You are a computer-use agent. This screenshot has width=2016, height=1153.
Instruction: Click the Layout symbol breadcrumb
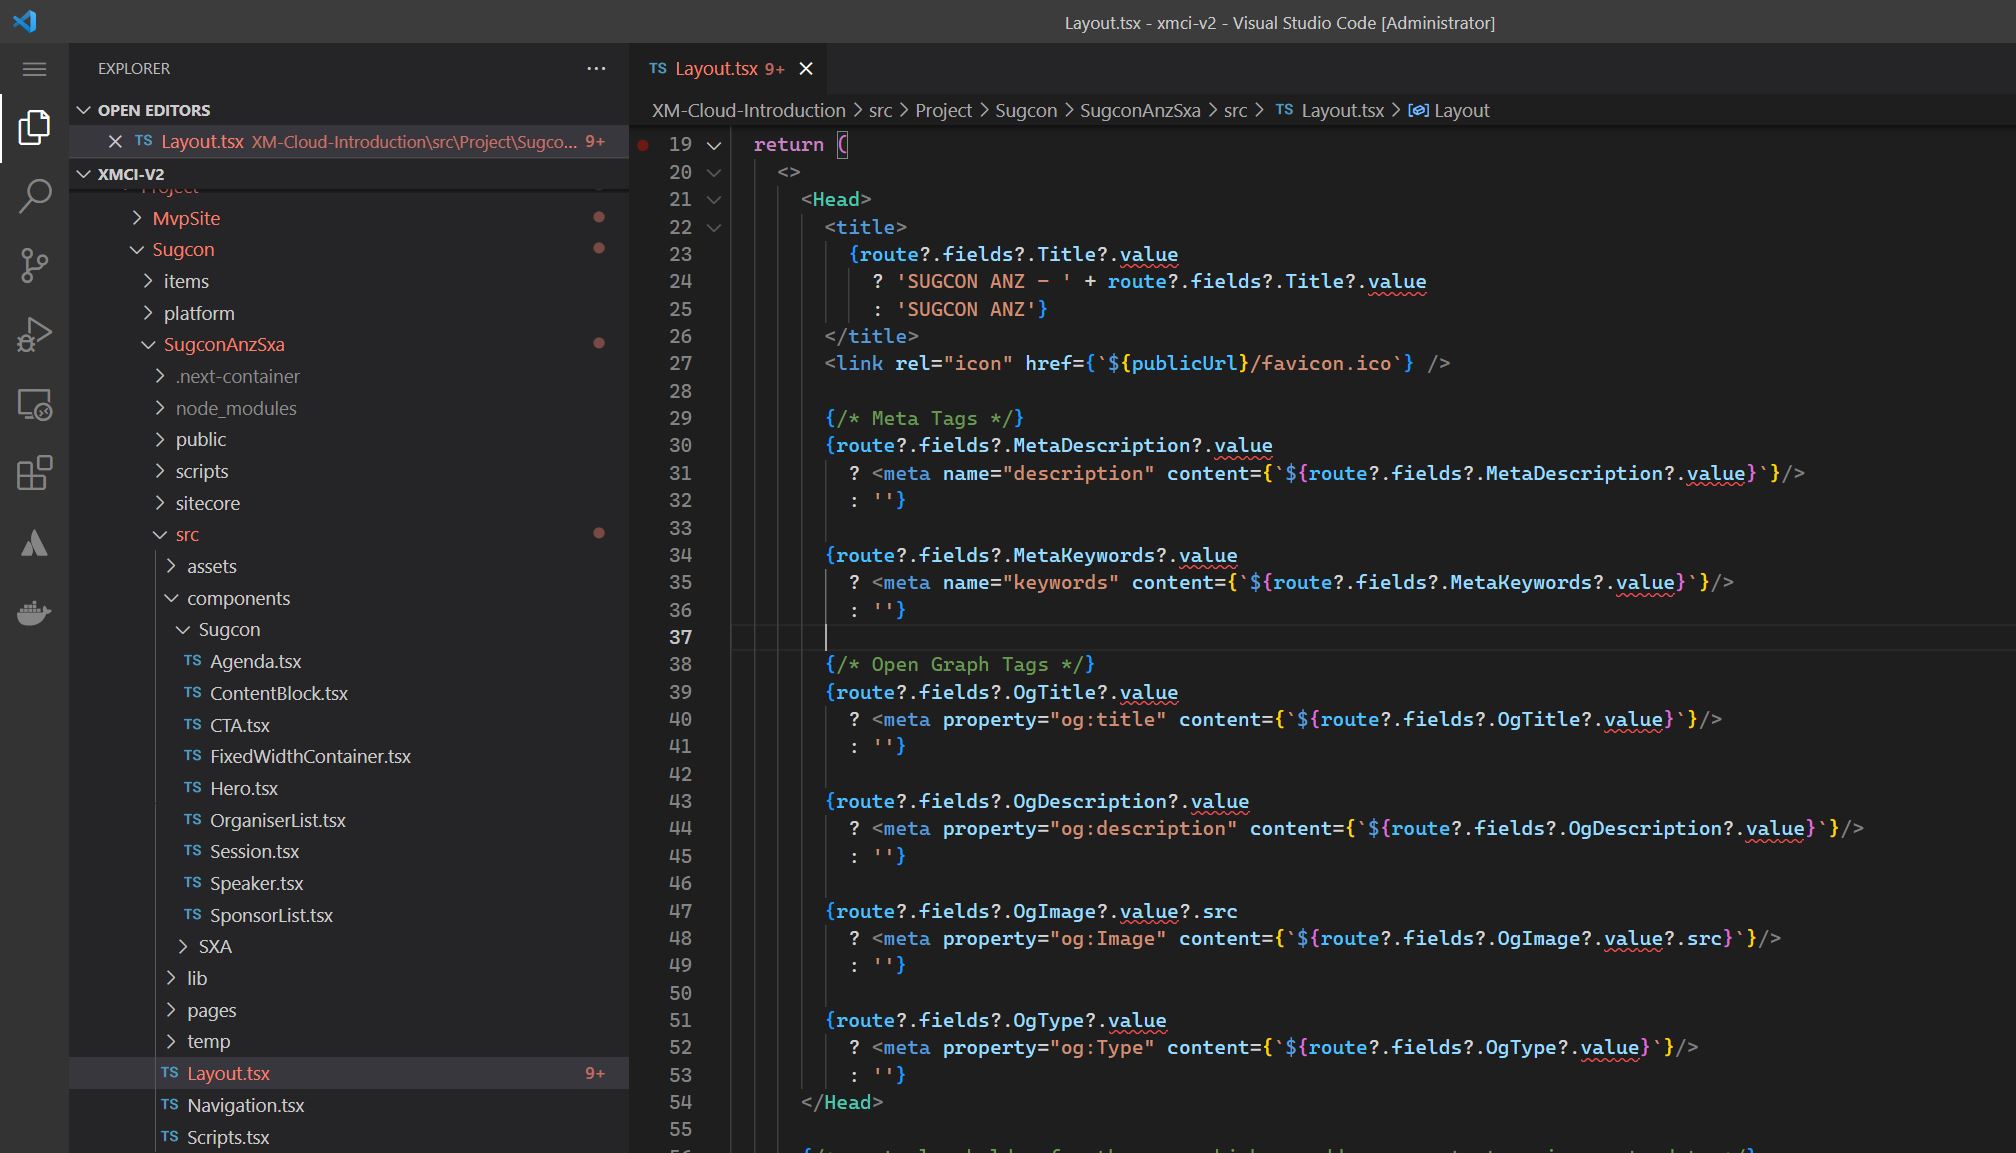pyautogui.click(x=1450, y=111)
